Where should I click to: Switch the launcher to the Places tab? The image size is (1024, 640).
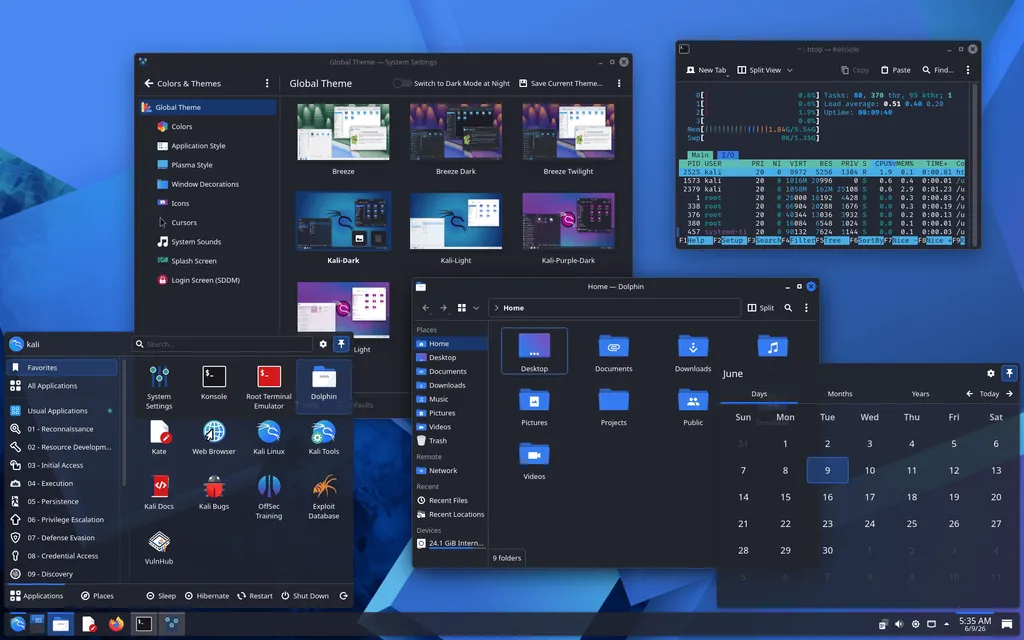tap(97, 596)
